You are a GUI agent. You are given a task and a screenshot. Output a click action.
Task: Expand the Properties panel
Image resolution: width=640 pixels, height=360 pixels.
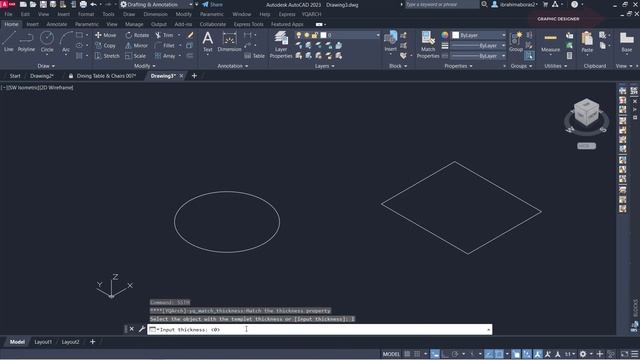458,66
